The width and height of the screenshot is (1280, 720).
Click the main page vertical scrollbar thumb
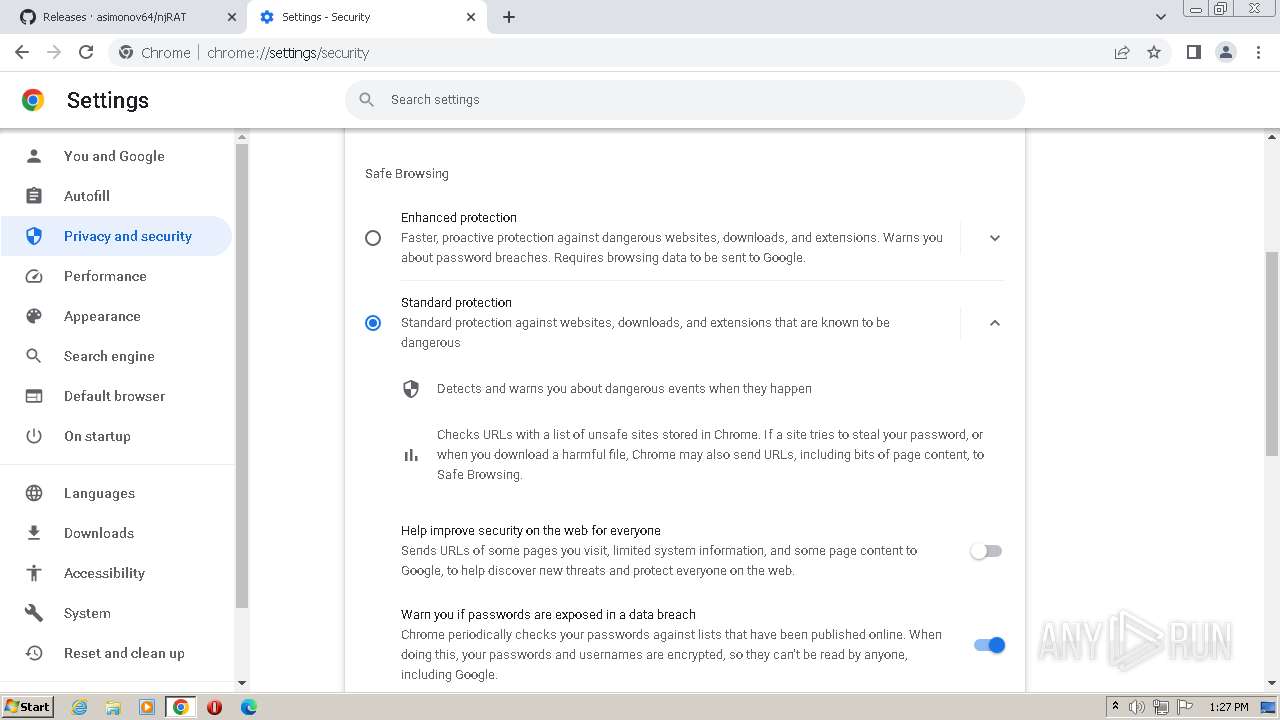[1272, 353]
